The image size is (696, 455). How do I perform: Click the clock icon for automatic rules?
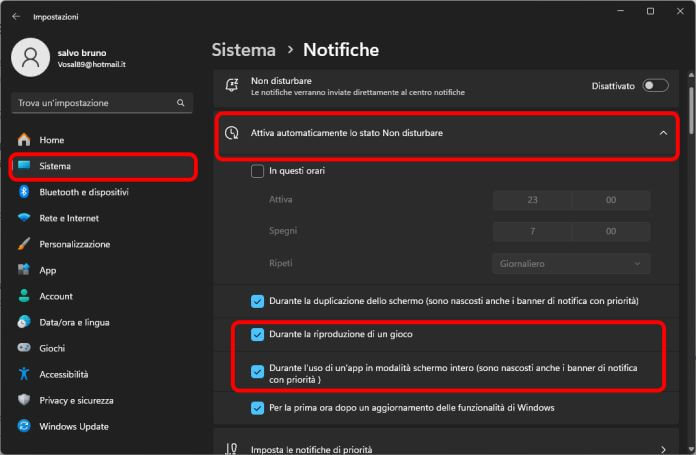[232, 133]
